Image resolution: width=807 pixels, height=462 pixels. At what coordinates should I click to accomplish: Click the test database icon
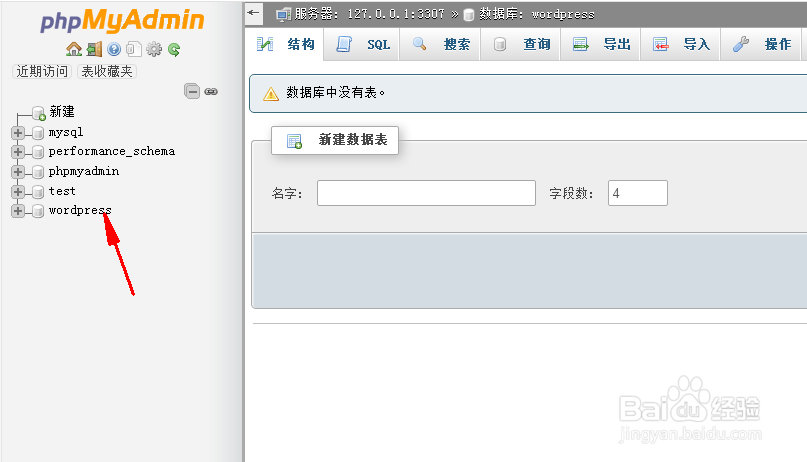(38, 192)
